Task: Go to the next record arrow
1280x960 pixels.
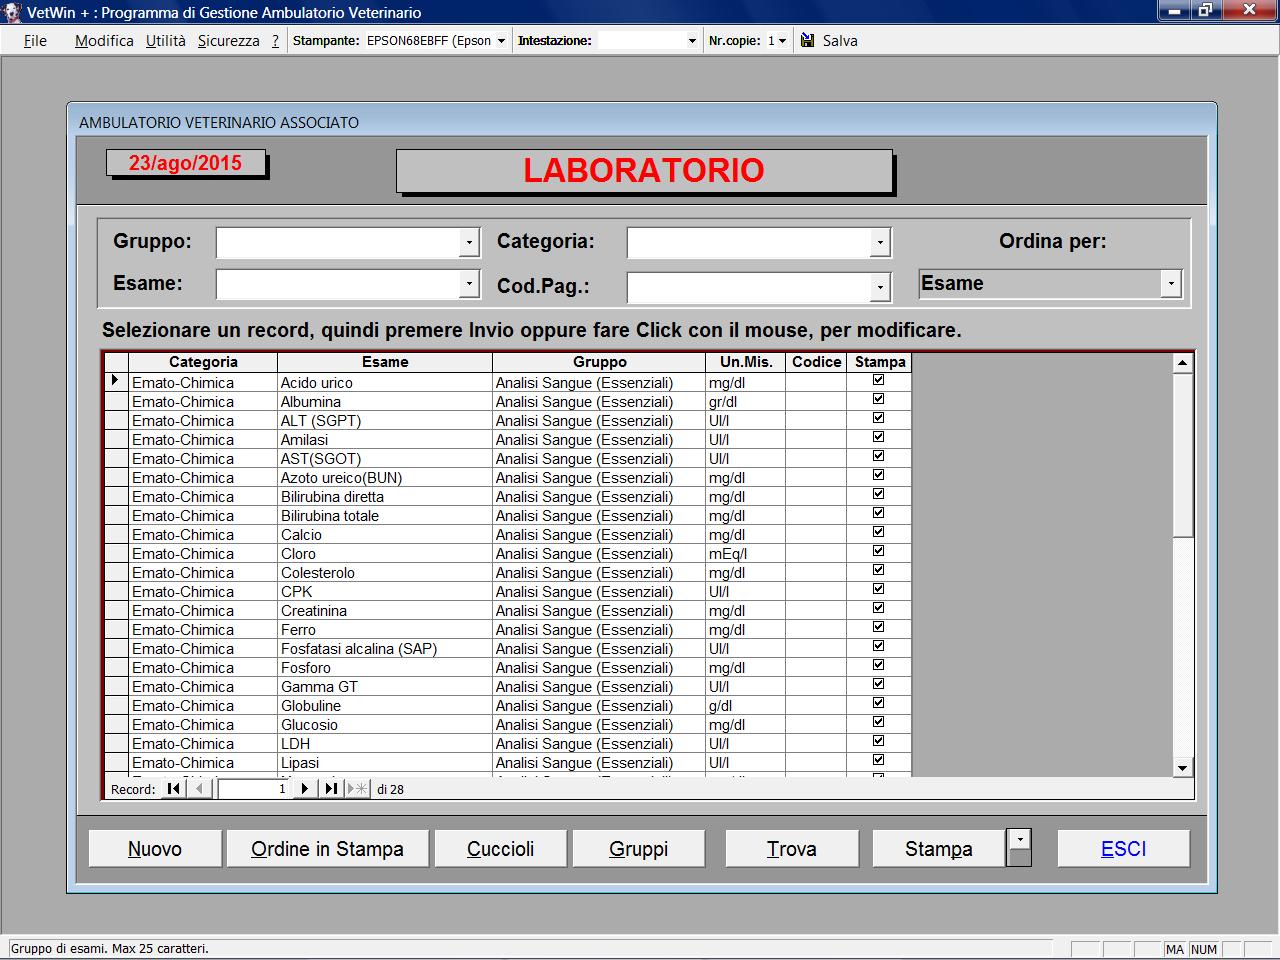Action: tap(304, 789)
